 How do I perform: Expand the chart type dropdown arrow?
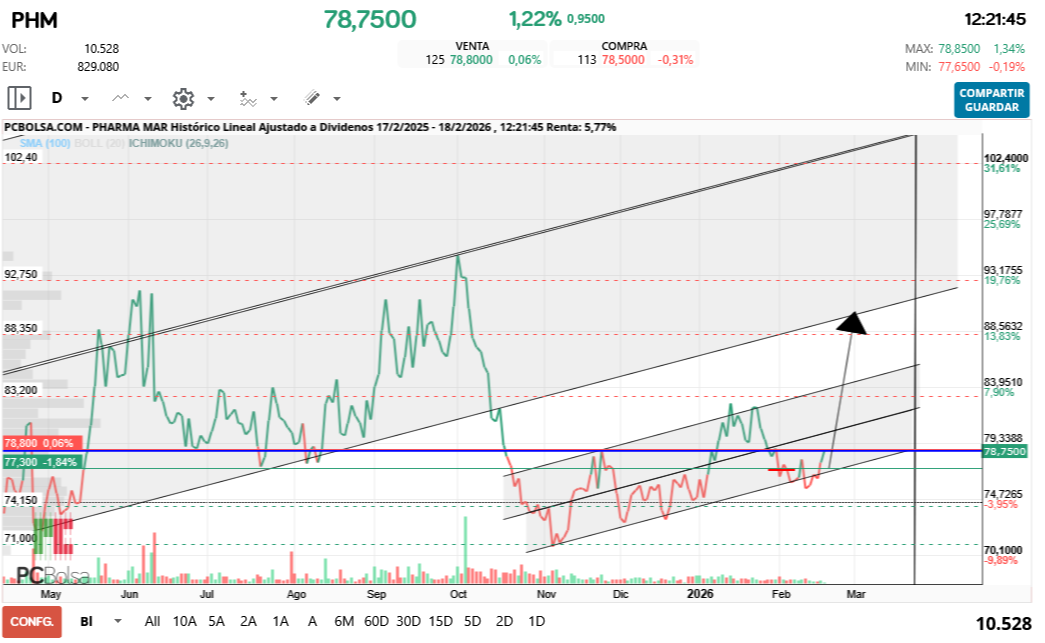[x=148, y=99]
